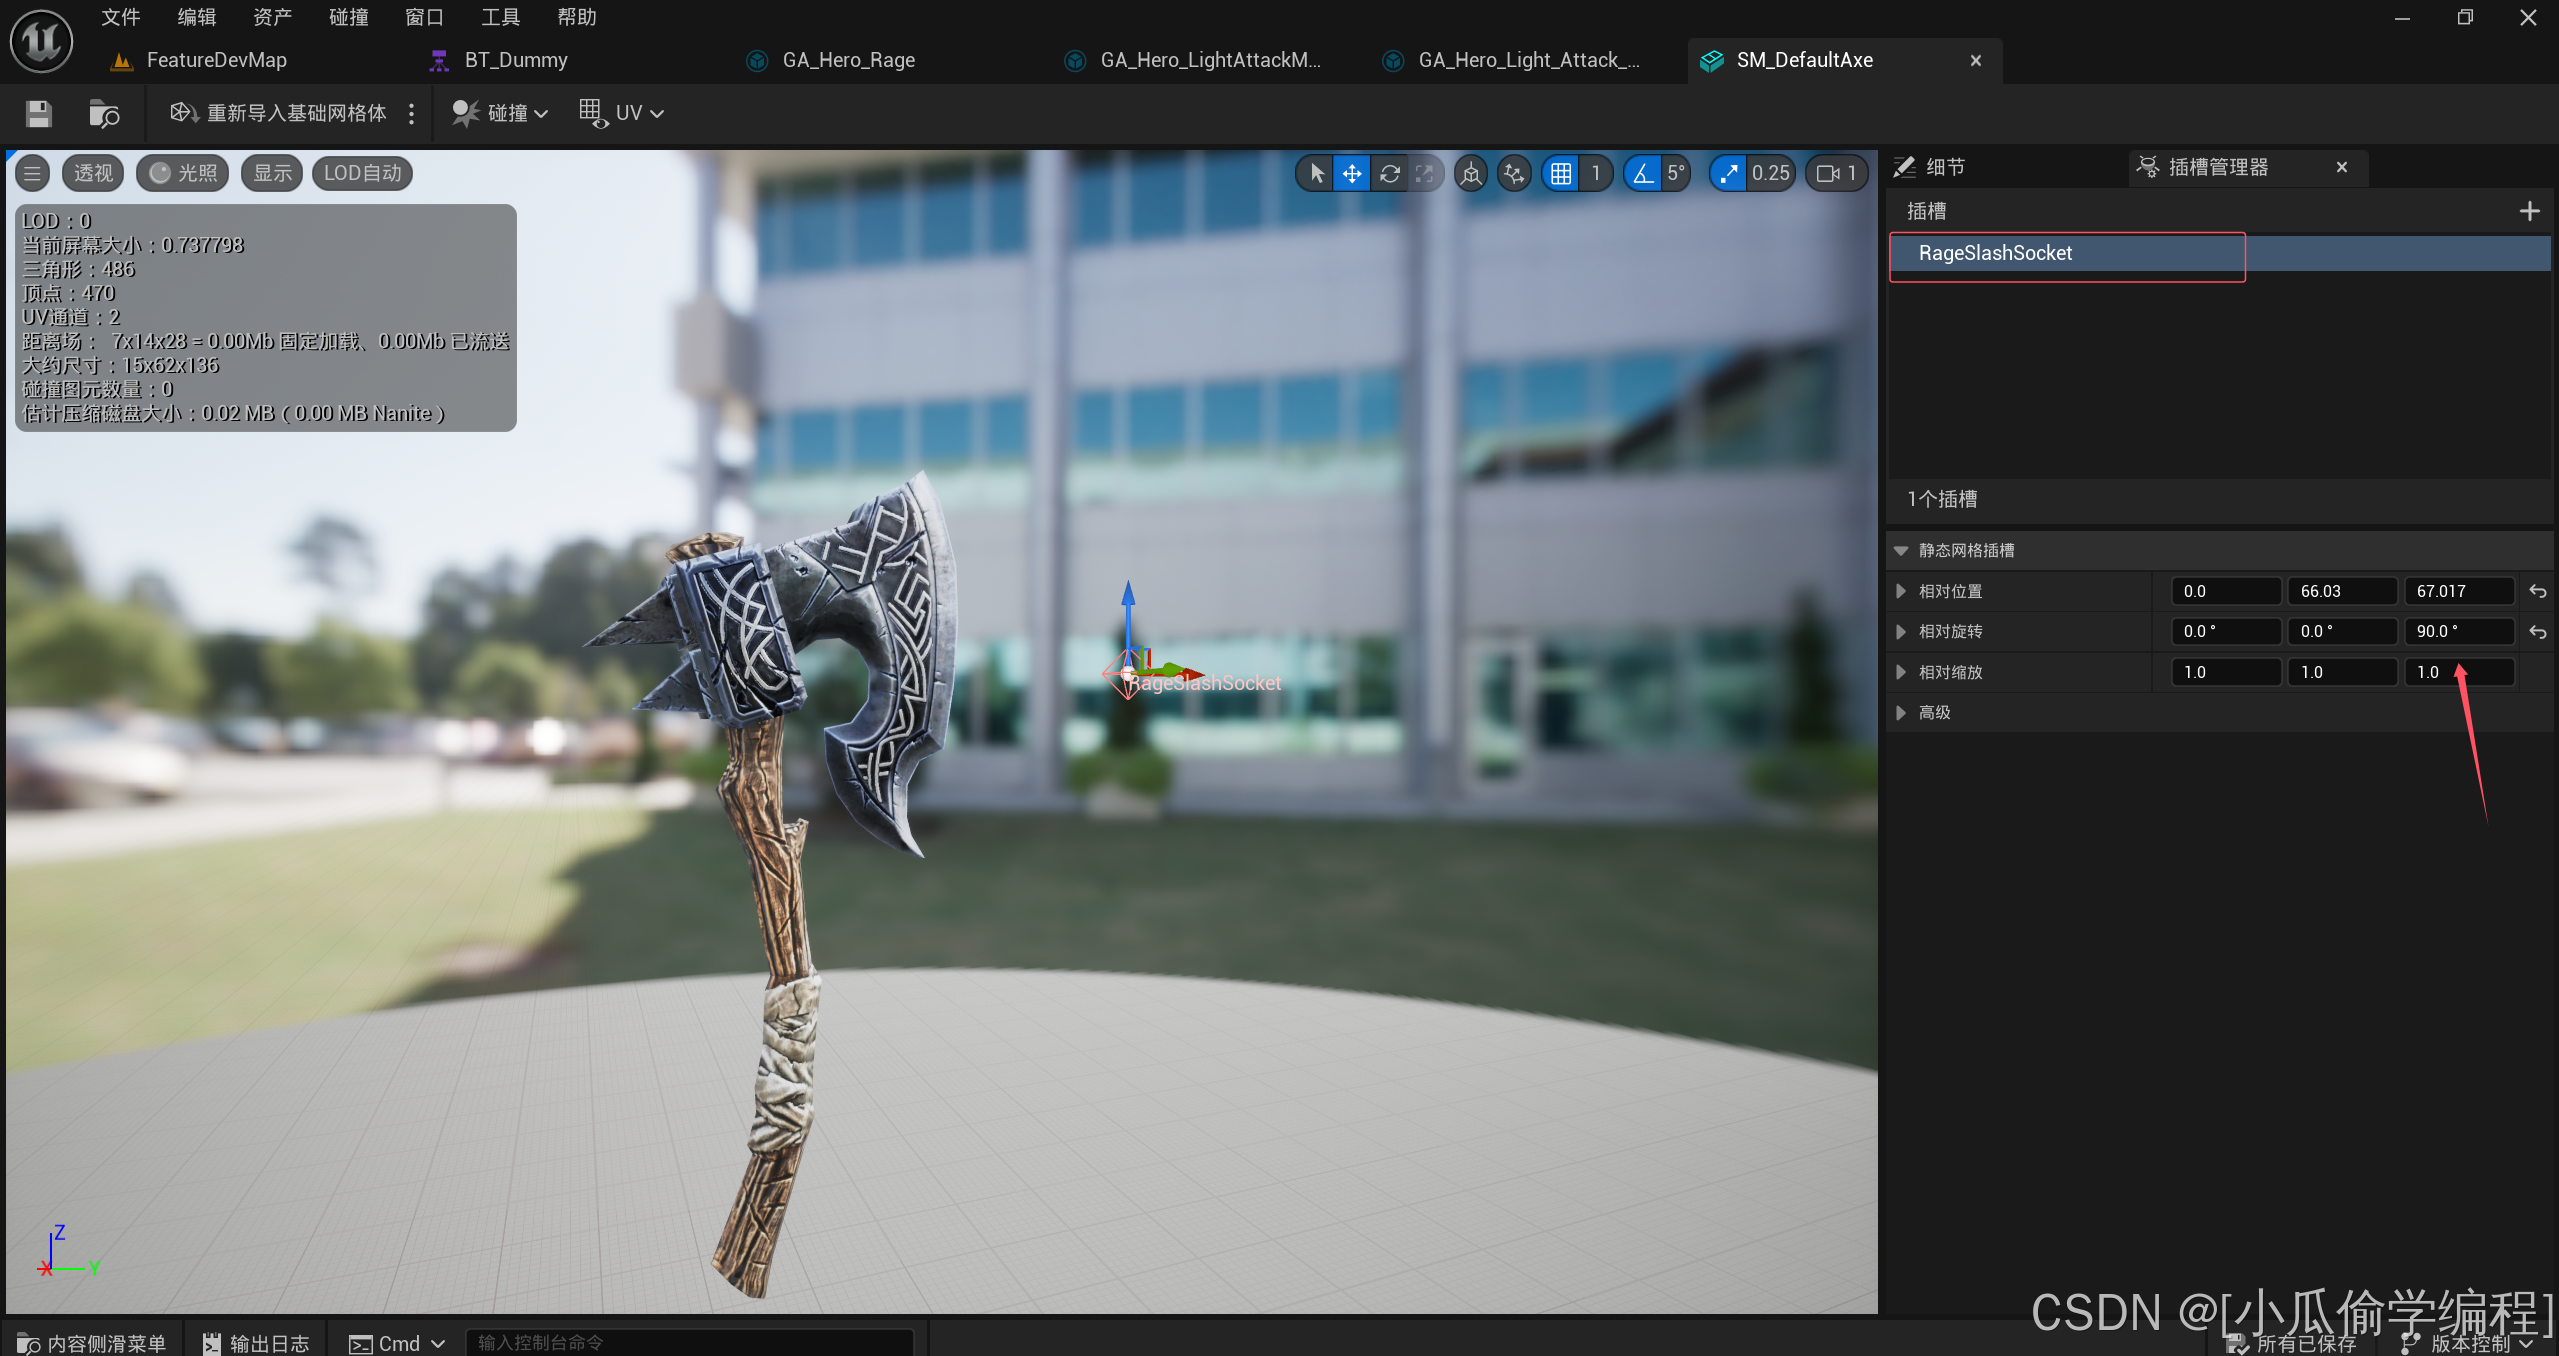Activate the translate move tool
The image size is (2559, 1356).
click(x=1352, y=173)
